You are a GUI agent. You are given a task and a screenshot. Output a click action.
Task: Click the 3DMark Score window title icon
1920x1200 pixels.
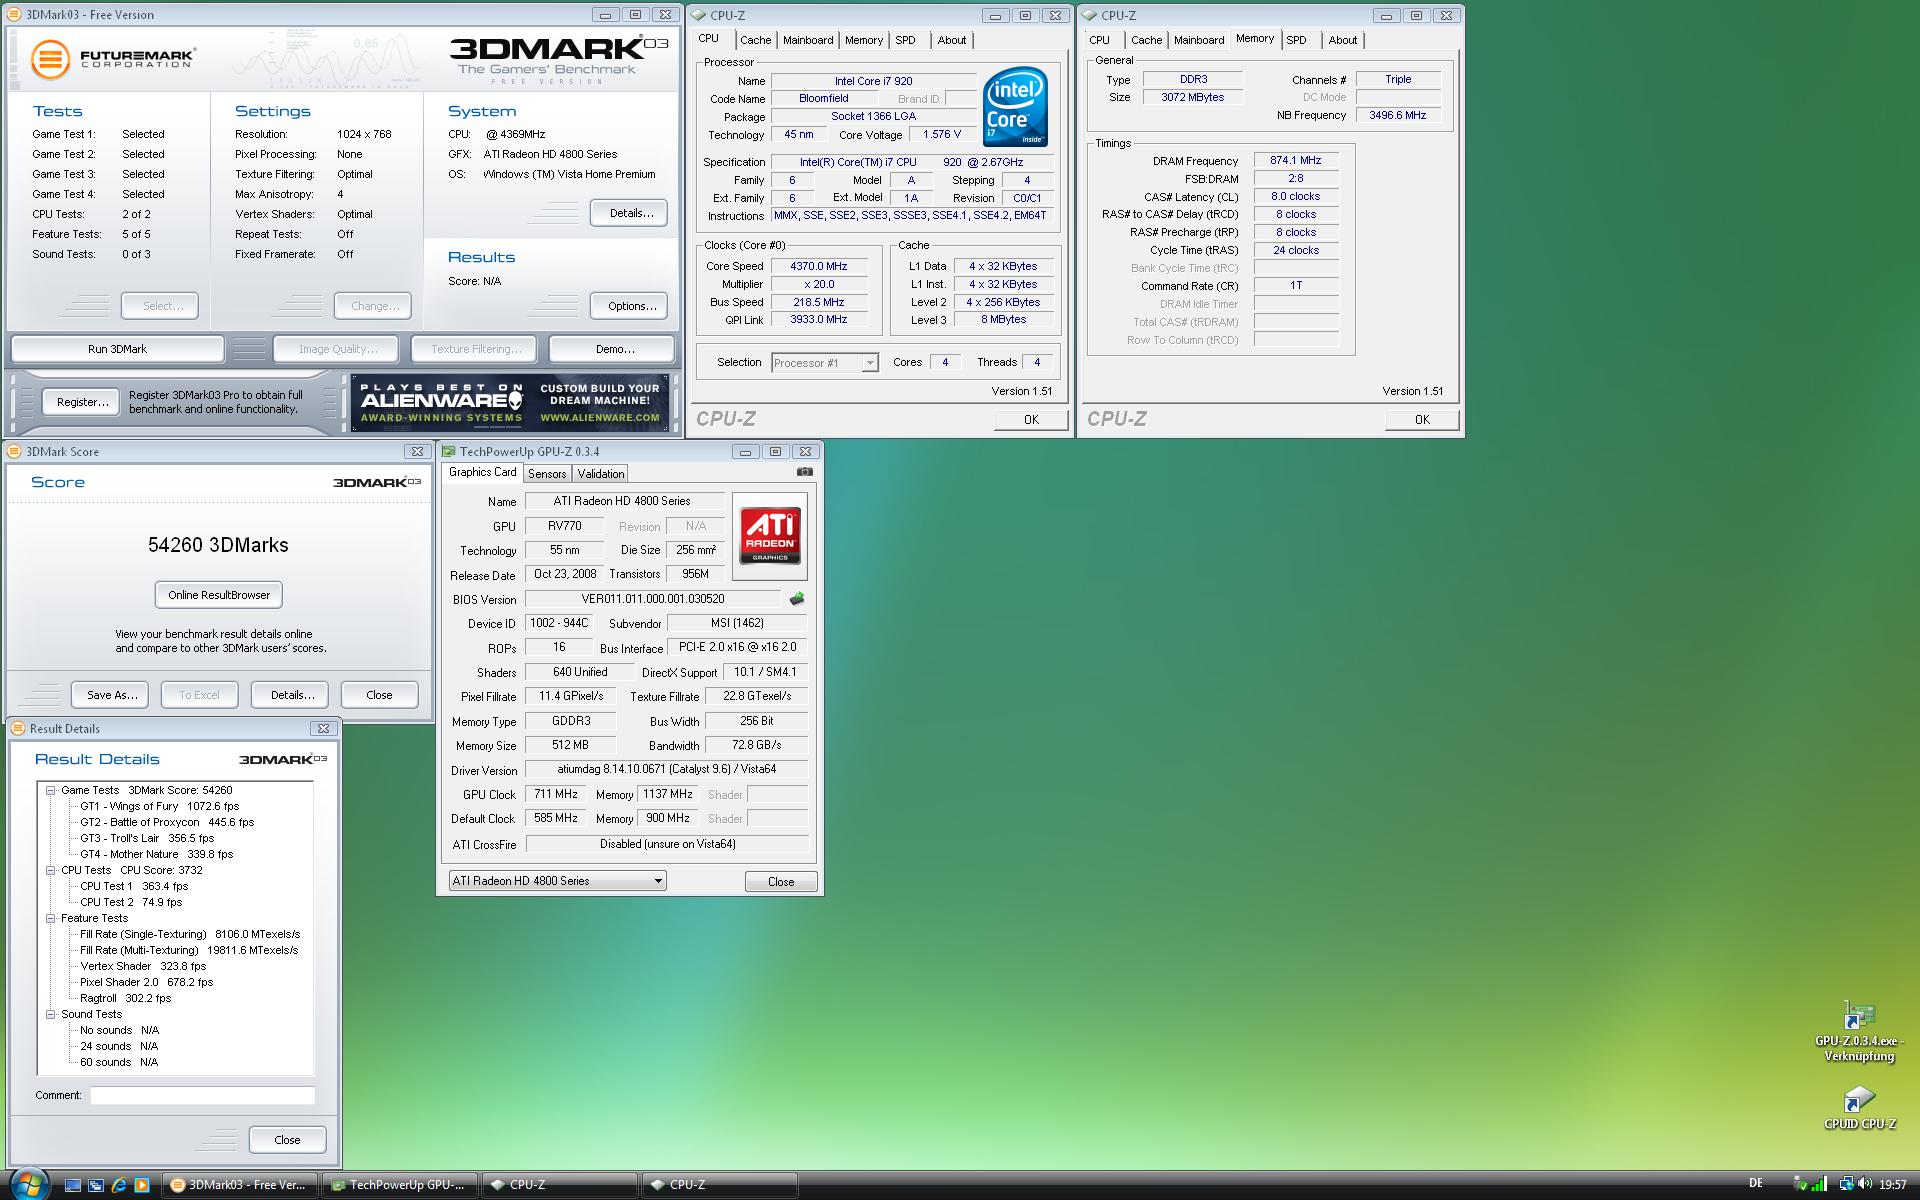16,452
